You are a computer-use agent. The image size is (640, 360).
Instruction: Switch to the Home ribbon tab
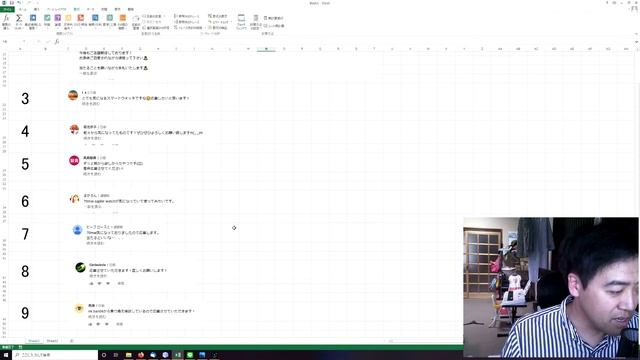(23, 9)
